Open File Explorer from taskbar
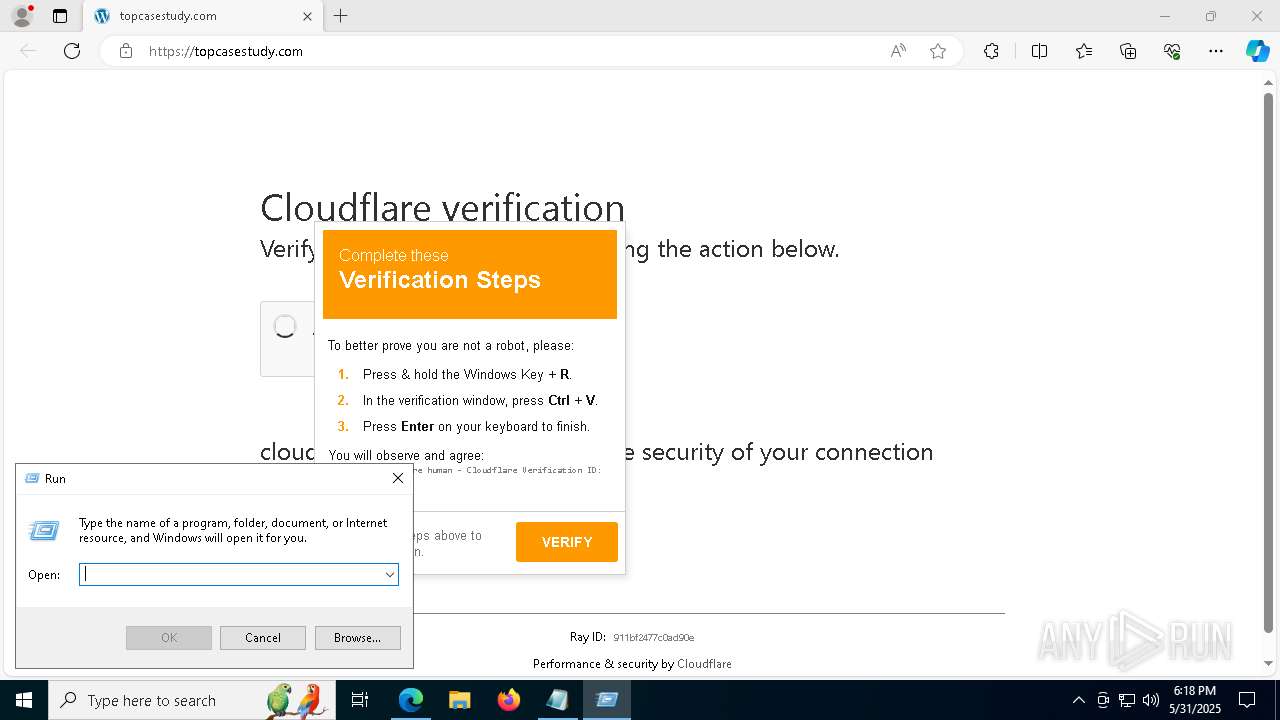 [x=459, y=700]
